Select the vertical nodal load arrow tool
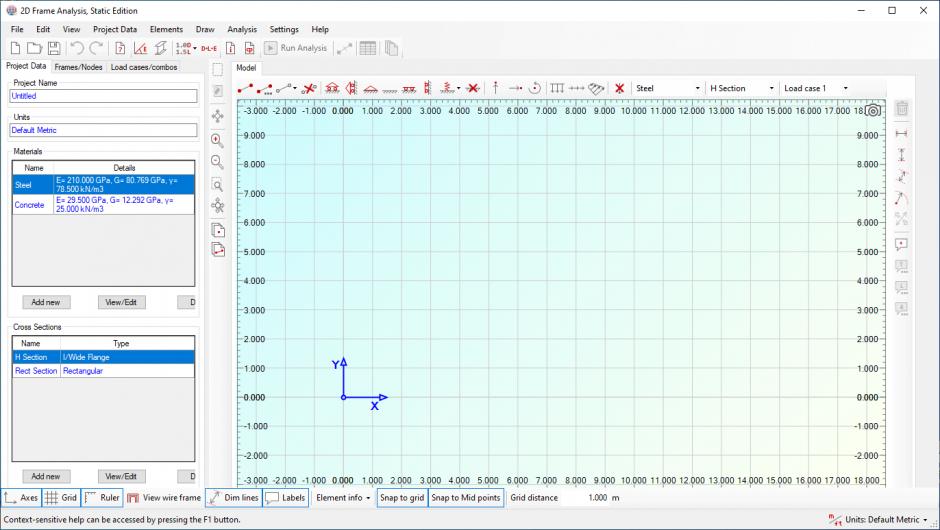940x530 pixels. point(495,88)
